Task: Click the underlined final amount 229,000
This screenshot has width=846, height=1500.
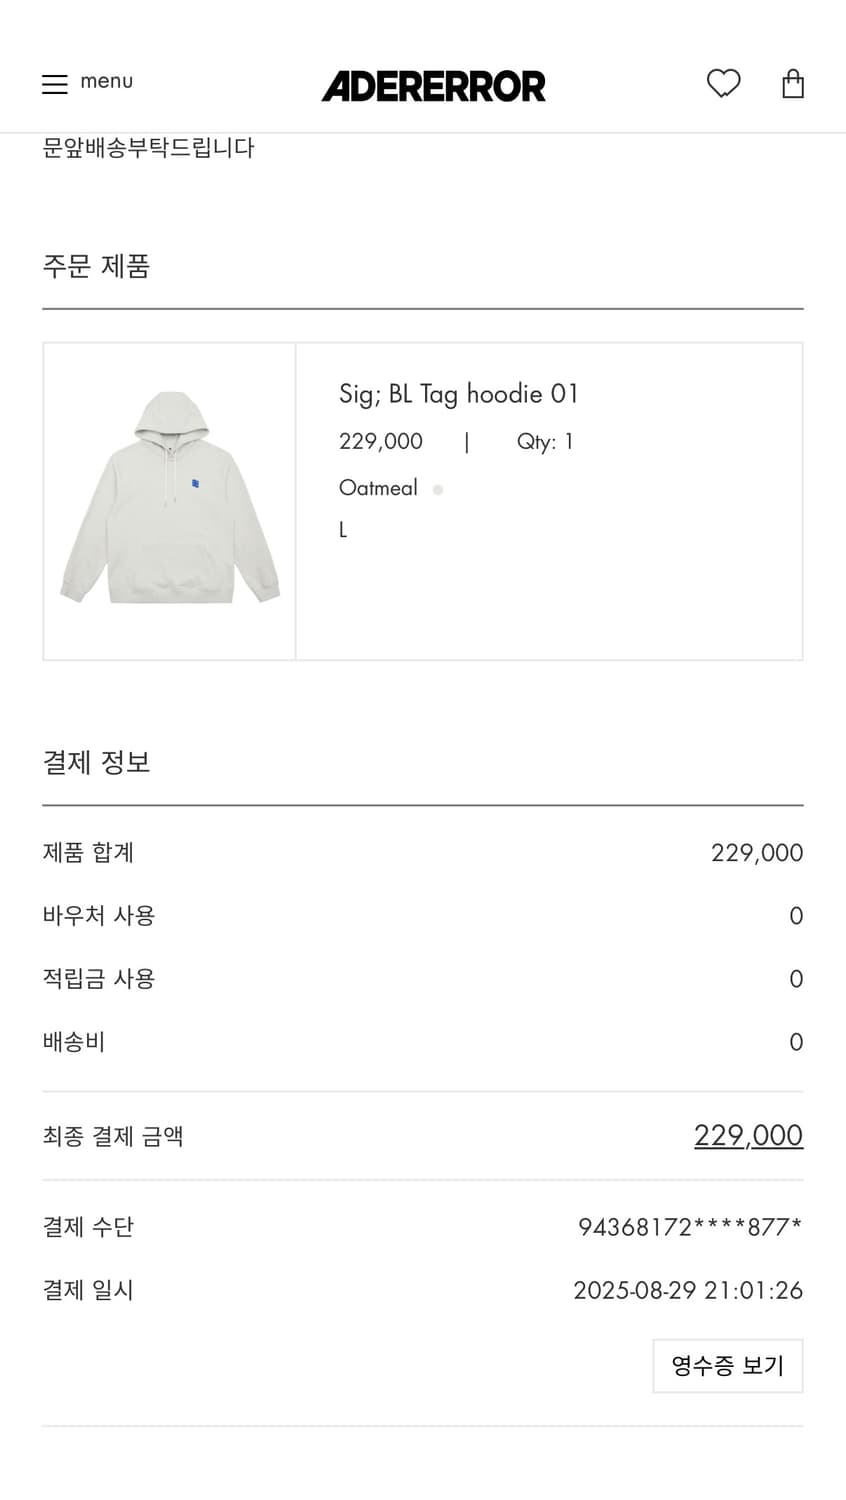Action: coord(748,1135)
